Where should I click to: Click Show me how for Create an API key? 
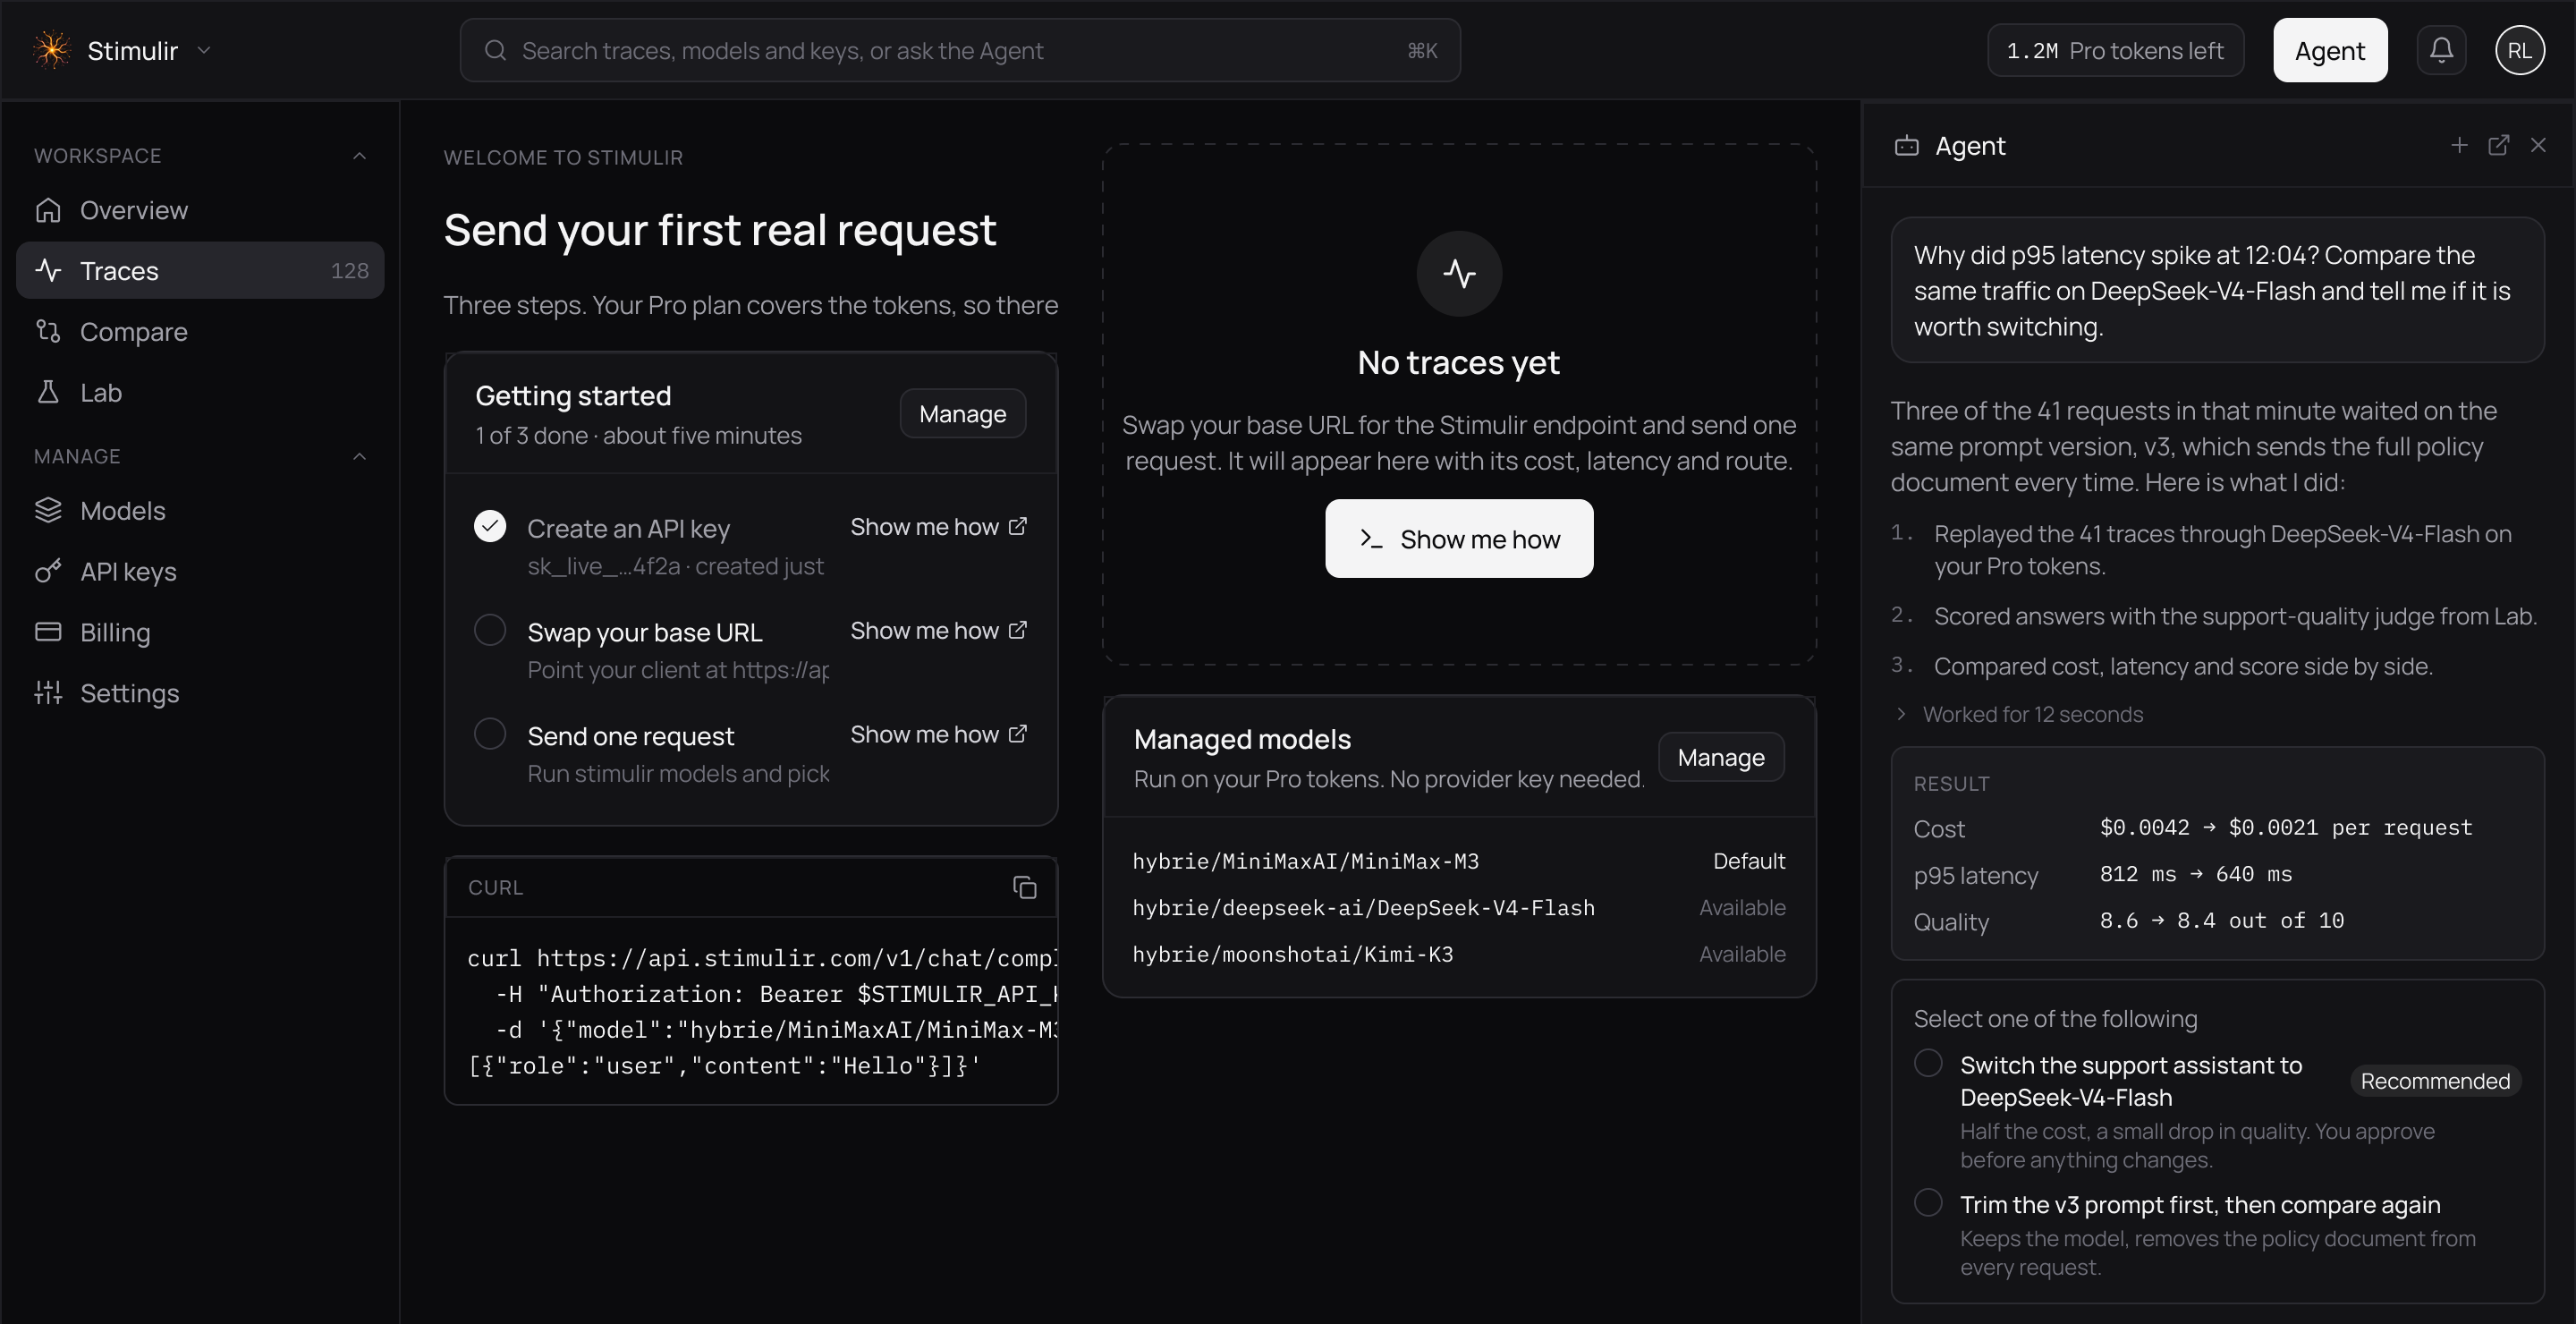[938, 527]
